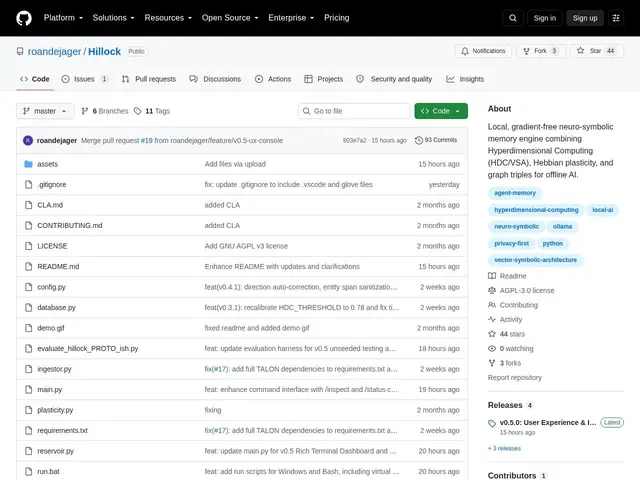This screenshot has height=480, width=640.
Task: Click the file icon next to demo.gif
Action: click(28, 328)
